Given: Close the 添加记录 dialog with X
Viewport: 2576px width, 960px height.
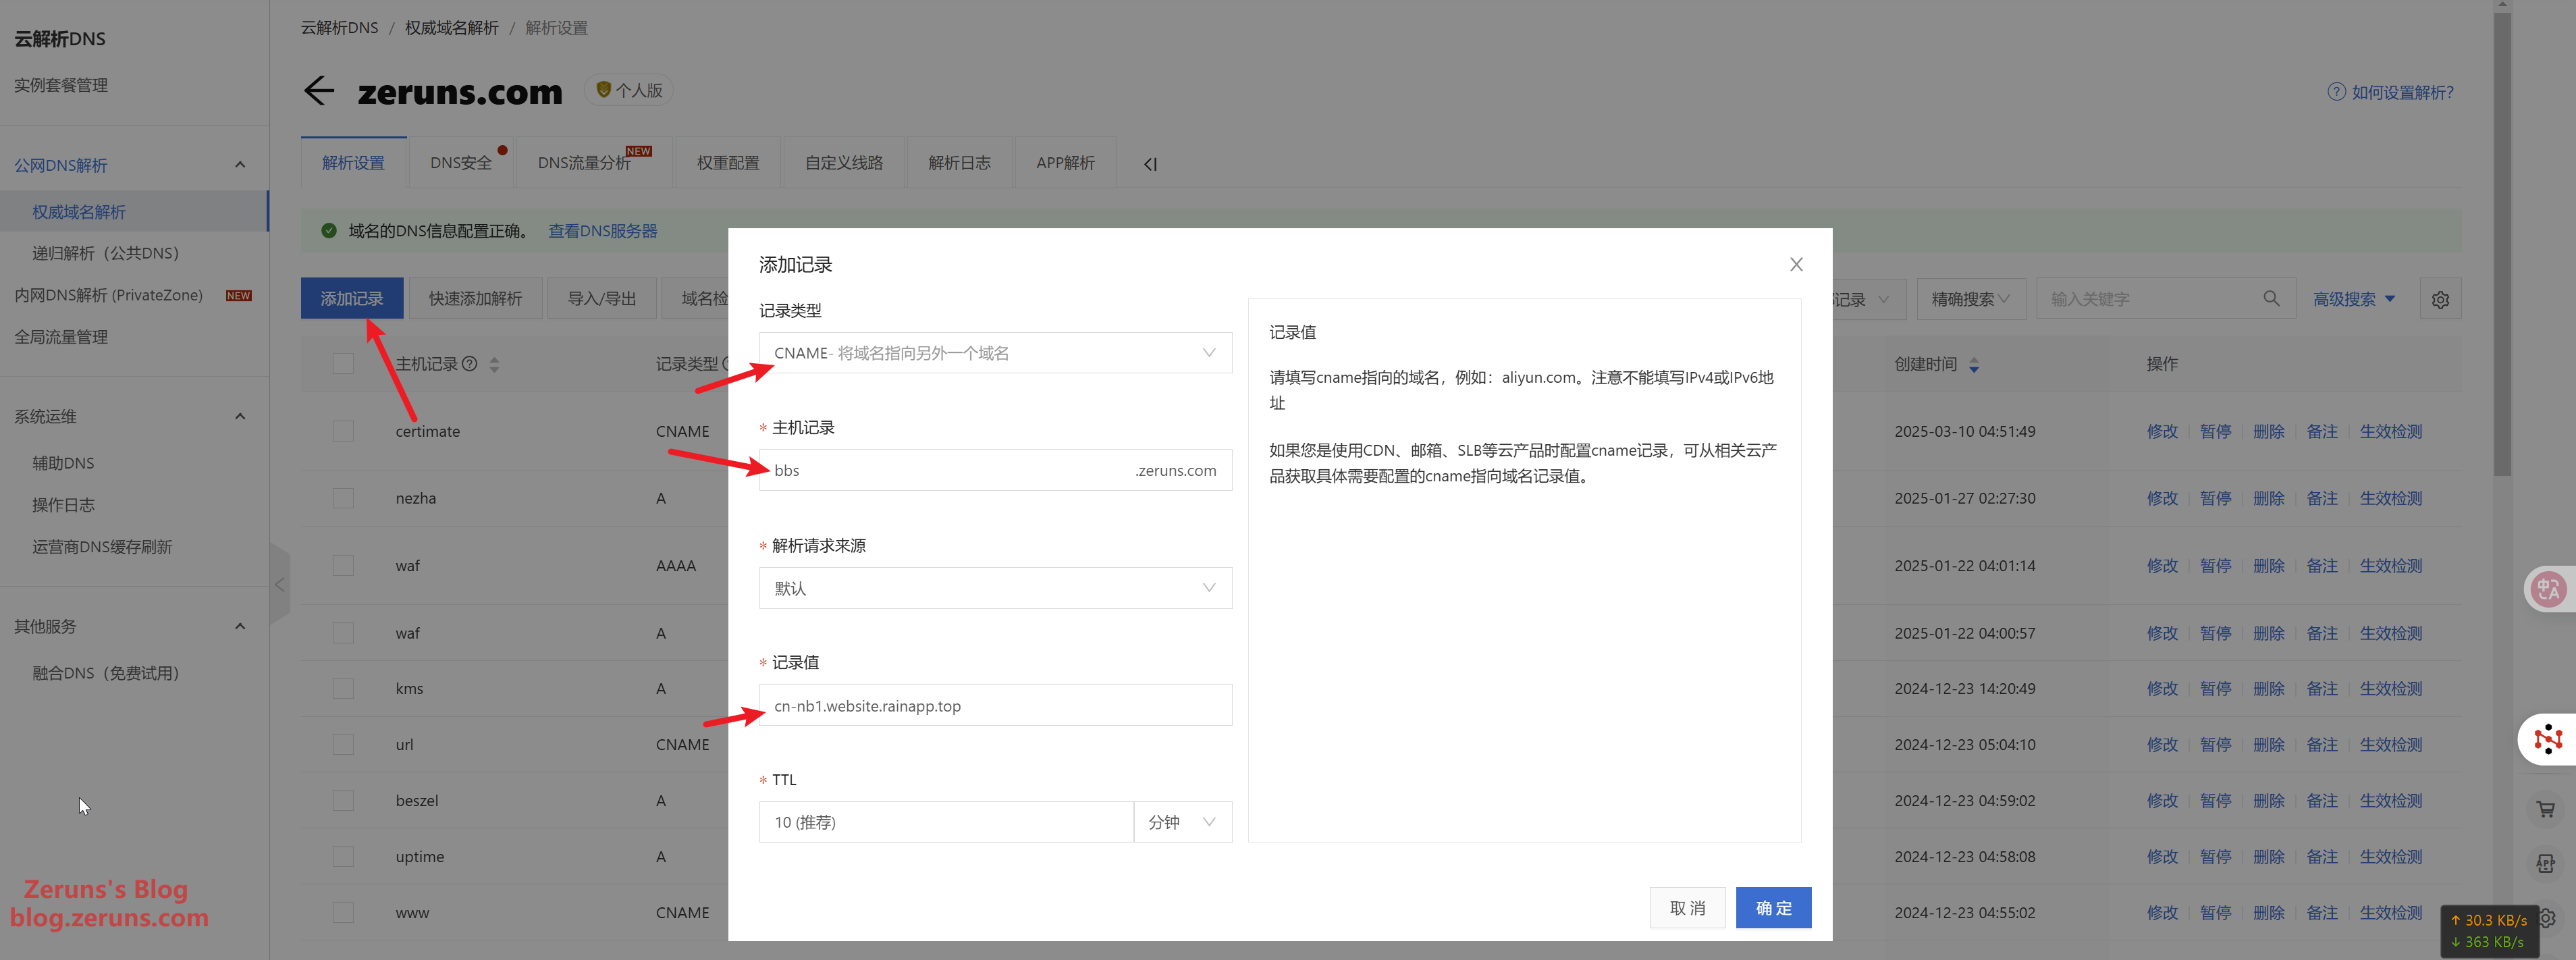Looking at the screenshot, I should [1796, 264].
